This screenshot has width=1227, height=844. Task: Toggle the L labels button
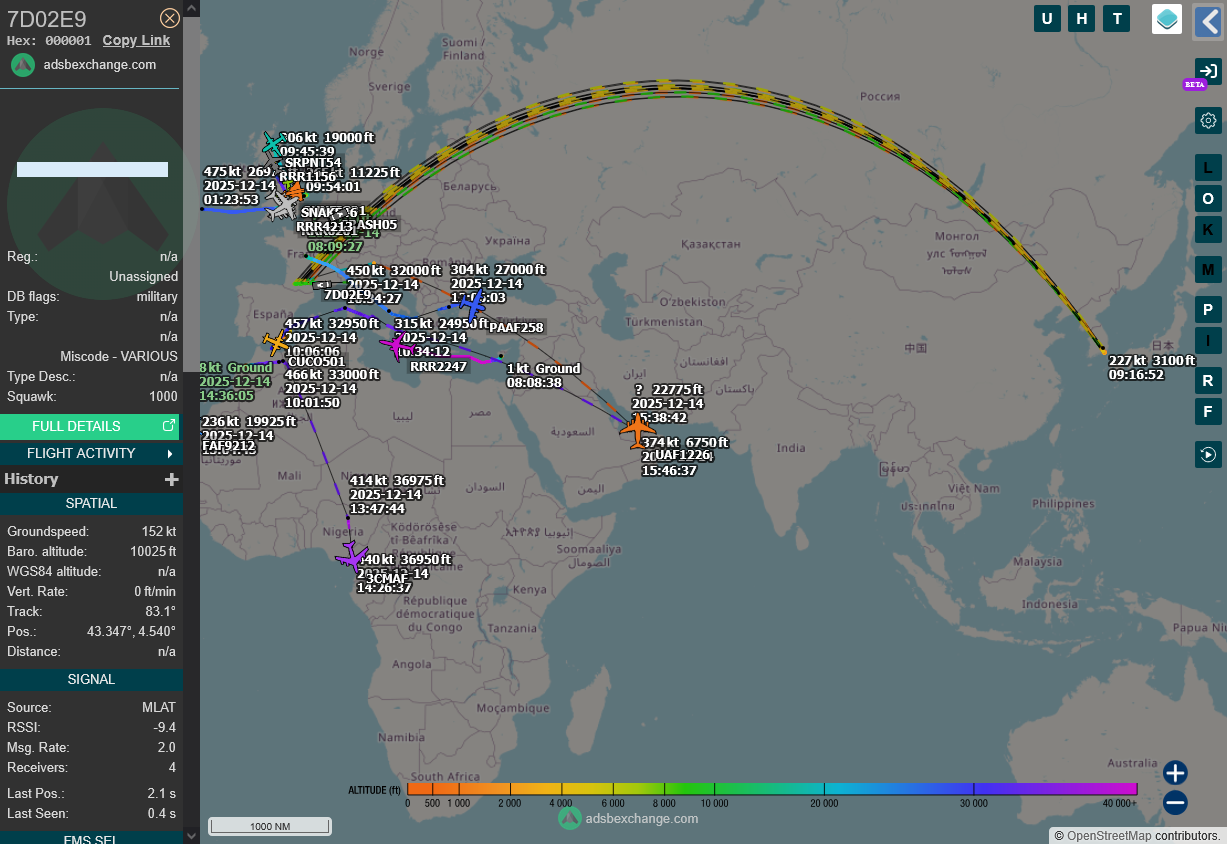coord(1208,168)
